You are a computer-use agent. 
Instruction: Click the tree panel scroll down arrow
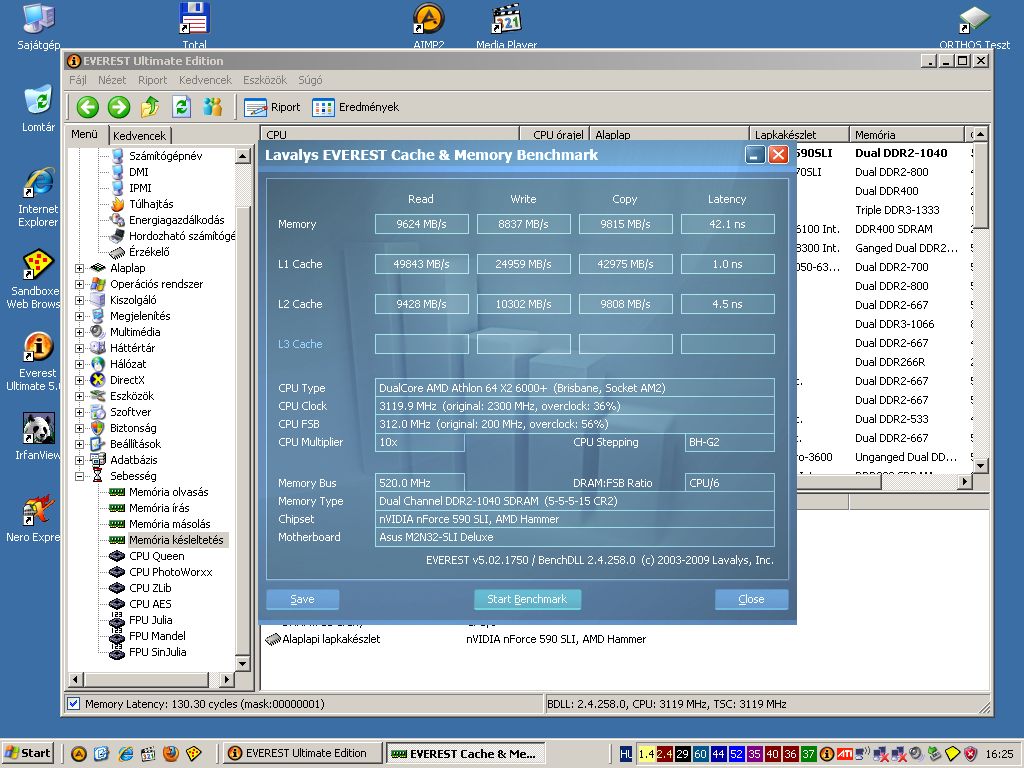[243, 664]
